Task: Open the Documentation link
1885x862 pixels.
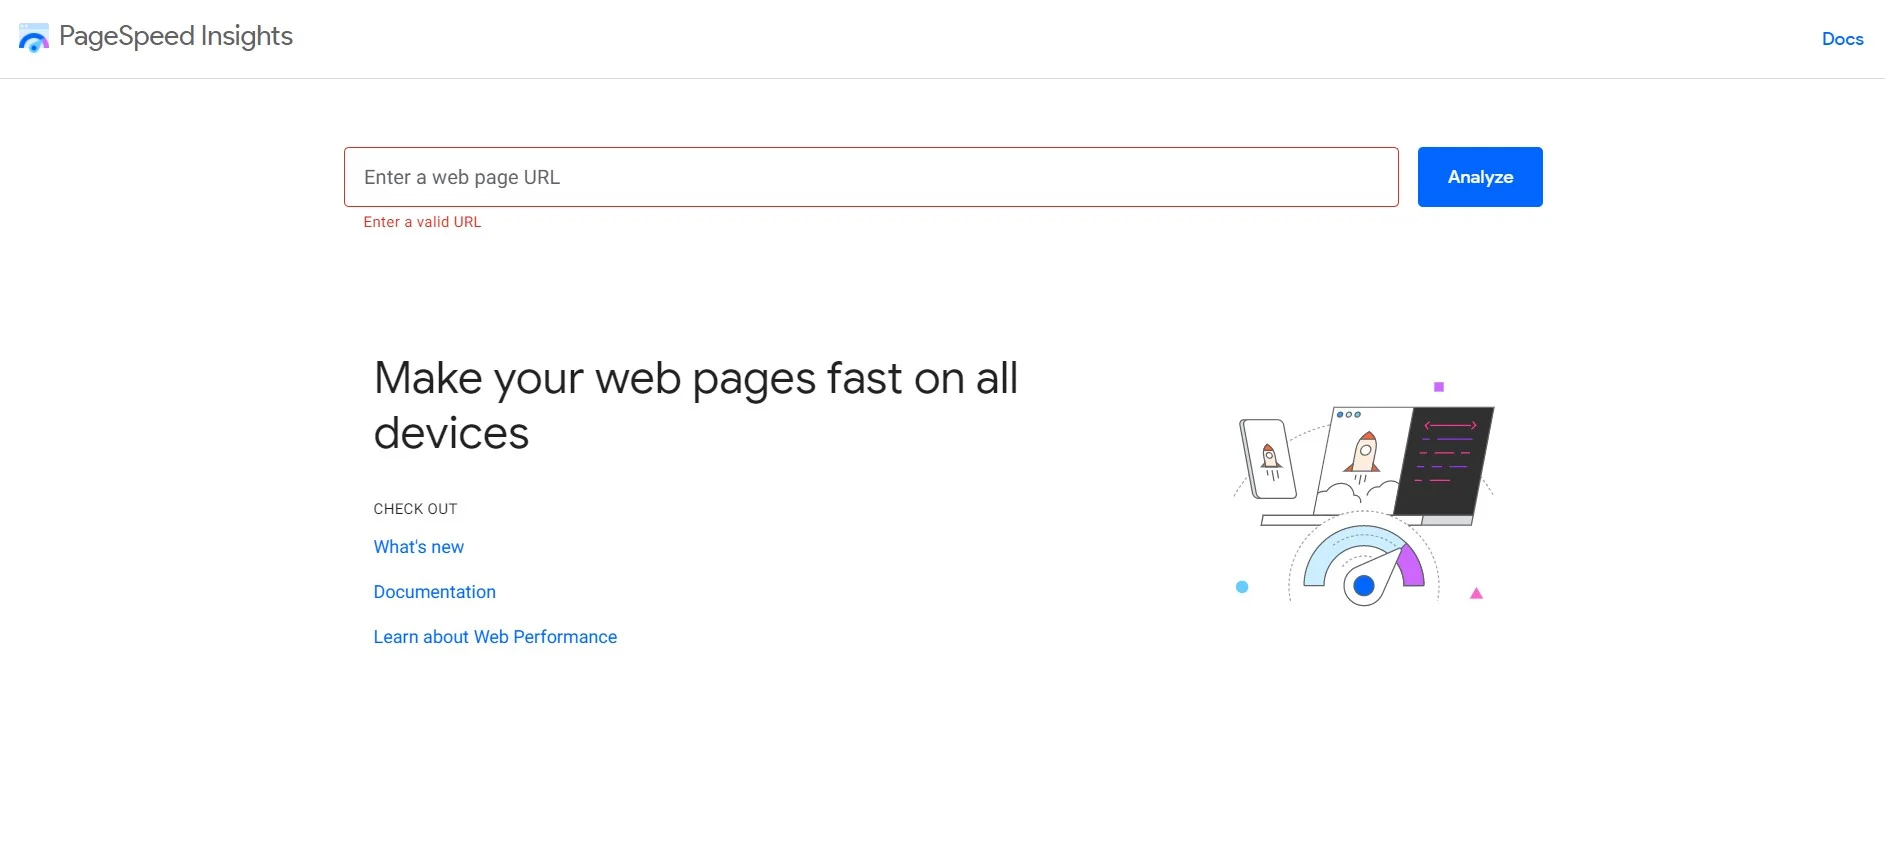Action: [434, 592]
